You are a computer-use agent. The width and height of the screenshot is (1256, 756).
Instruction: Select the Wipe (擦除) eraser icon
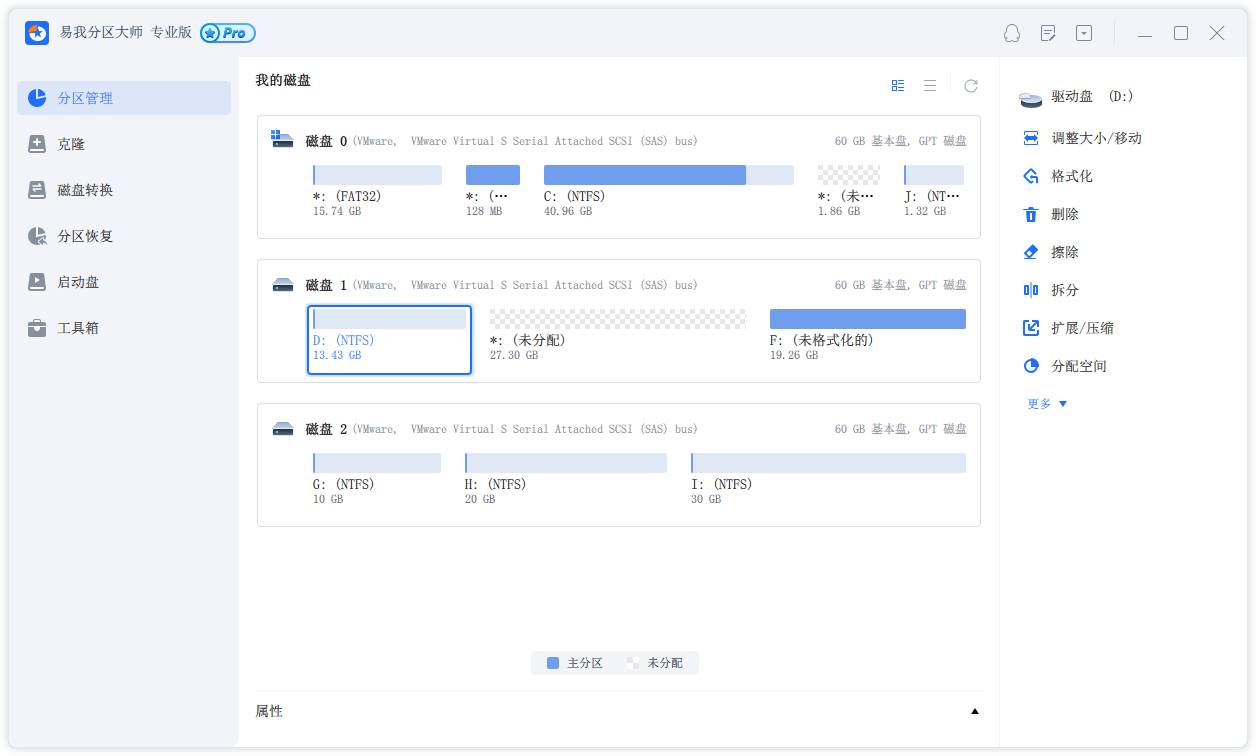click(1031, 252)
